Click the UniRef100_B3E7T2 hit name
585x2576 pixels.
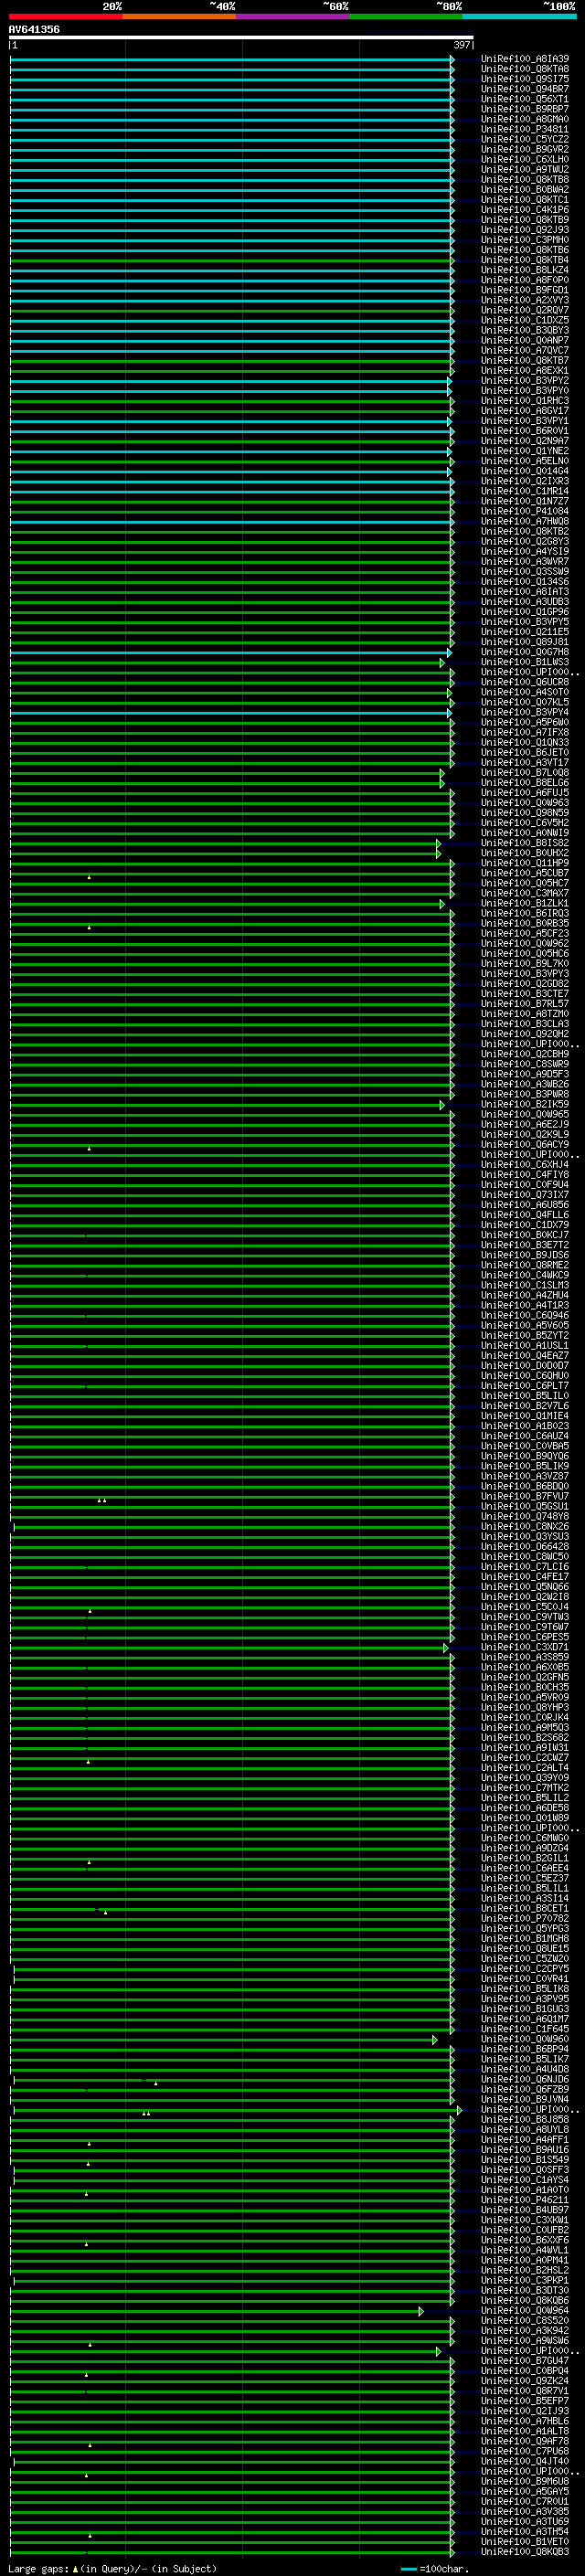pos(525,1244)
